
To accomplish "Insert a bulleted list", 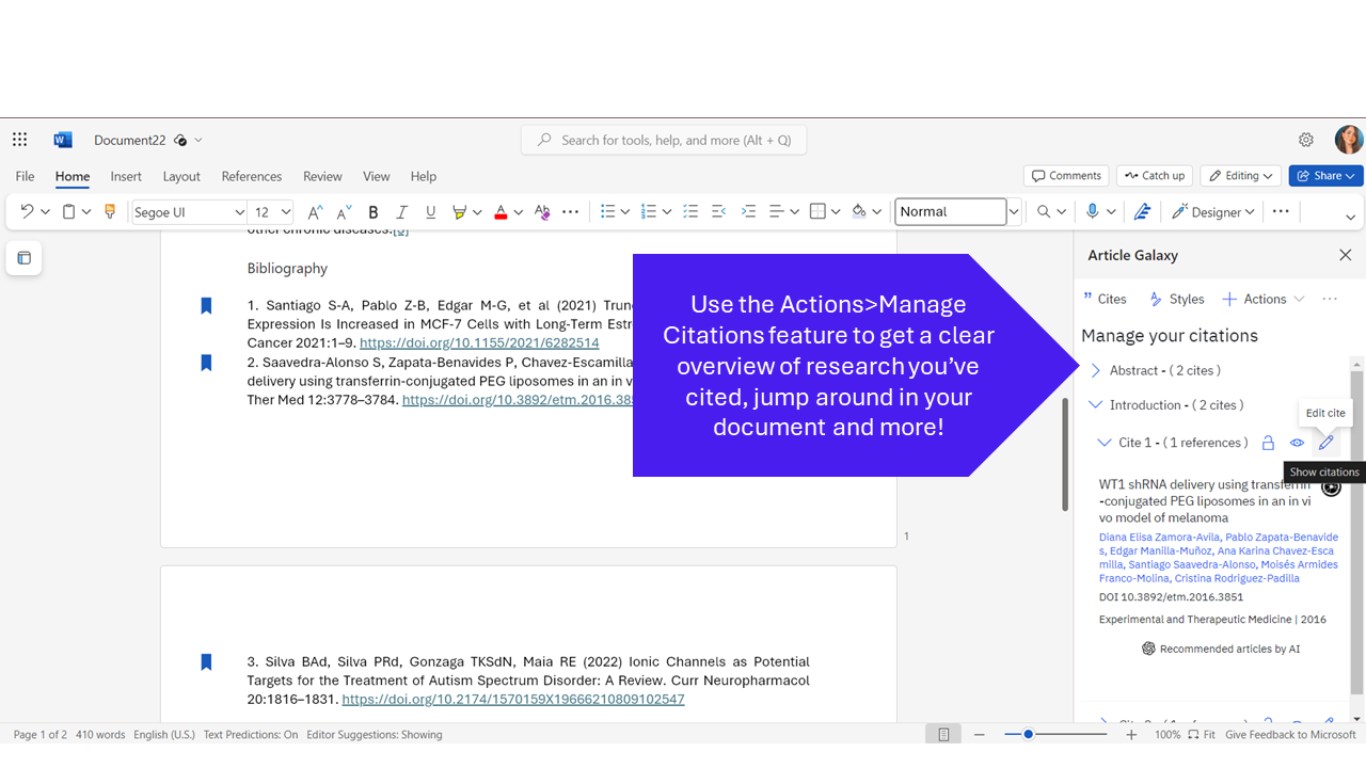I will [x=607, y=212].
